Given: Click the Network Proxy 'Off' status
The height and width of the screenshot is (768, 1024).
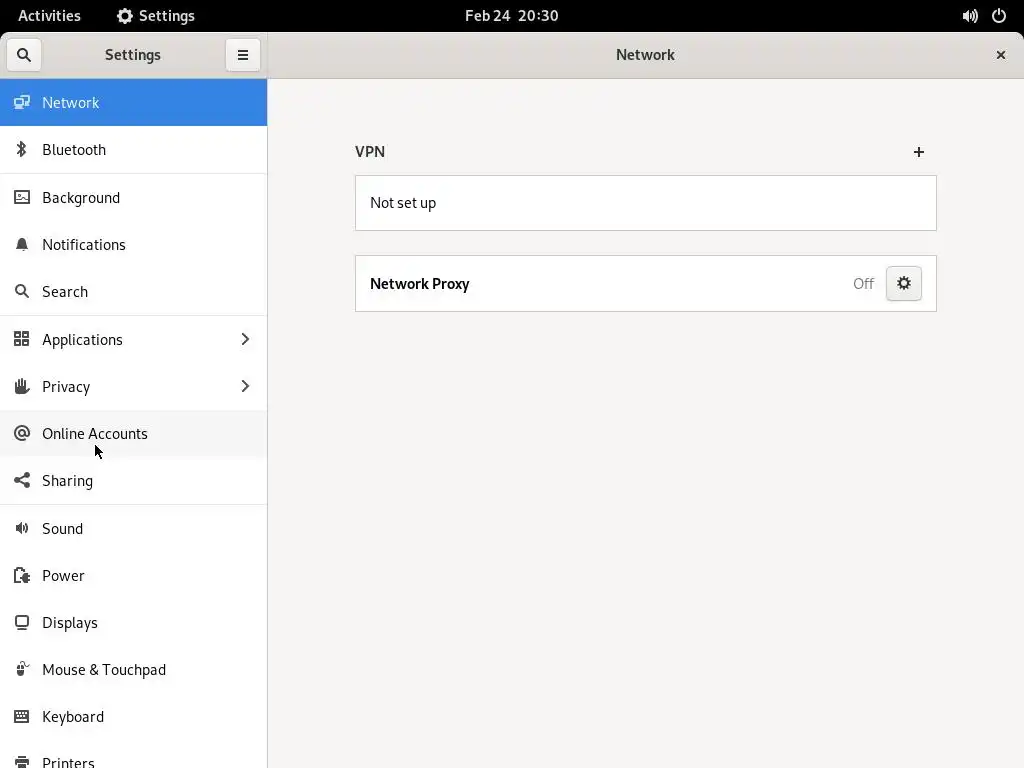Looking at the screenshot, I should point(863,283).
